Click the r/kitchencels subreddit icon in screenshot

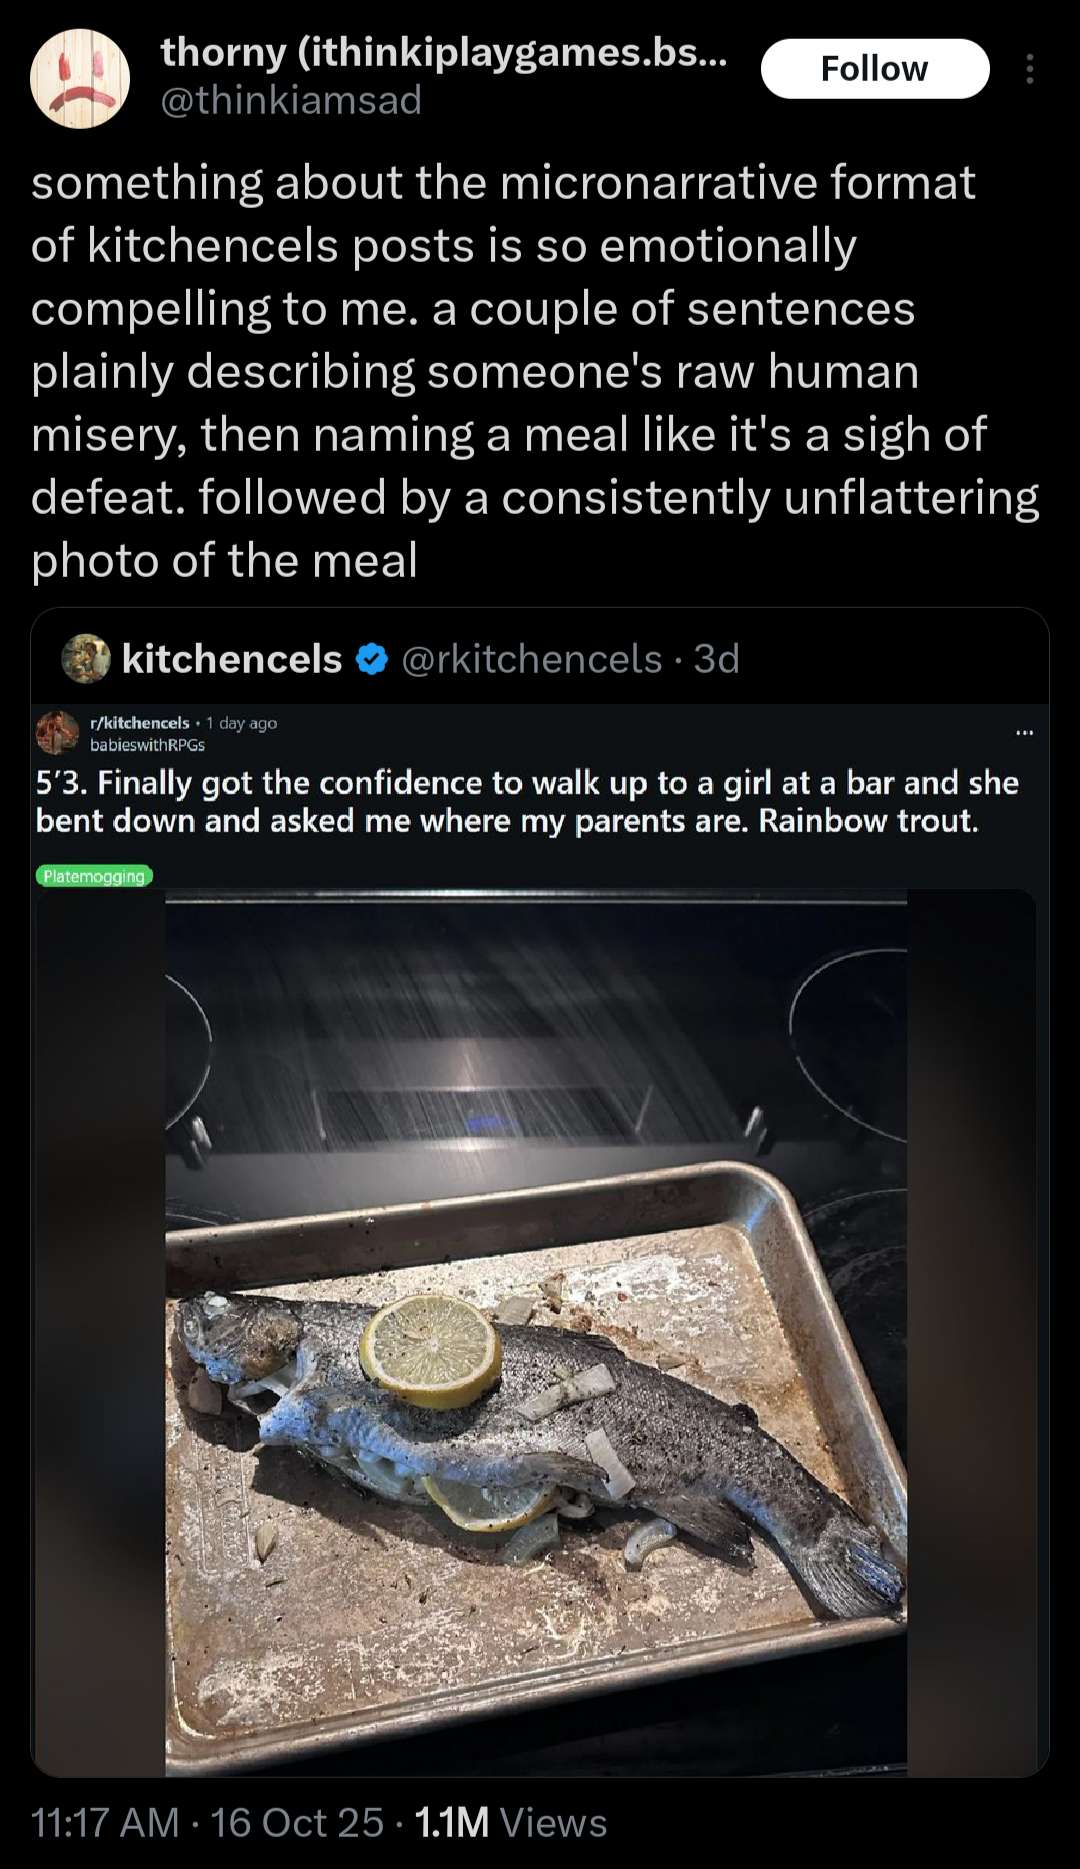pos(58,732)
